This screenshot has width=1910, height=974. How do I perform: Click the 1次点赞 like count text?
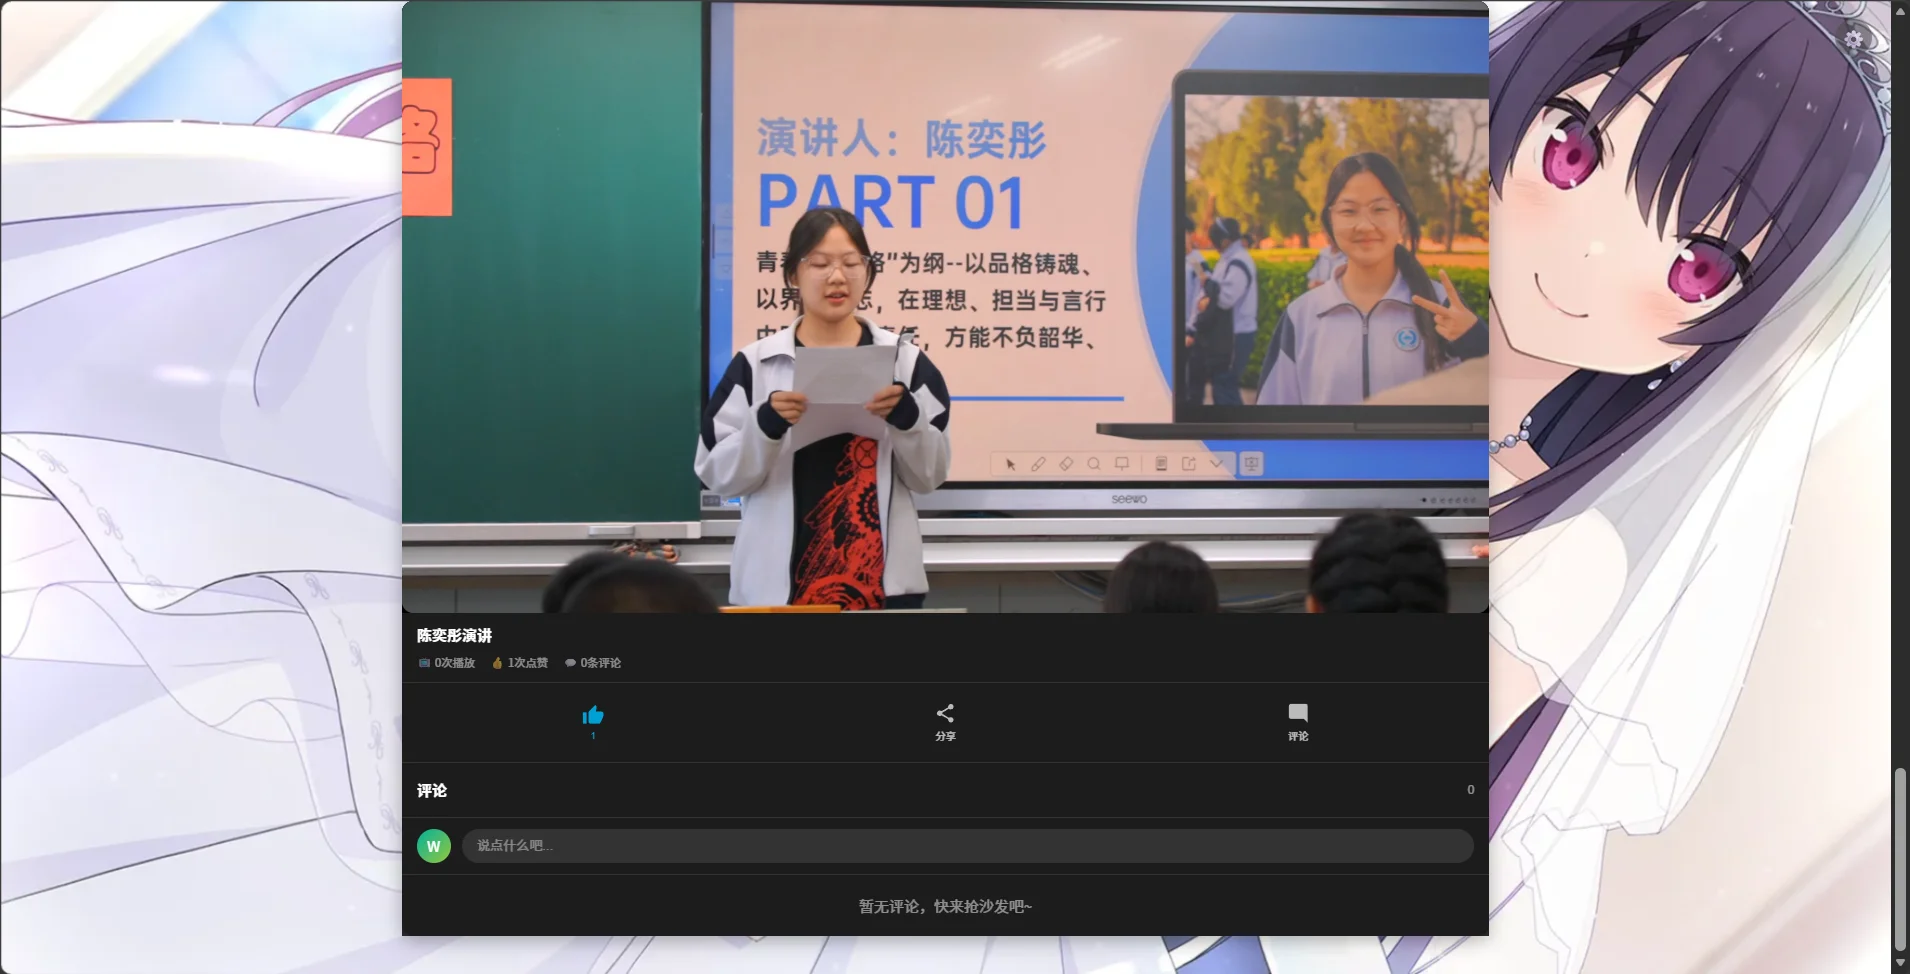(528, 663)
